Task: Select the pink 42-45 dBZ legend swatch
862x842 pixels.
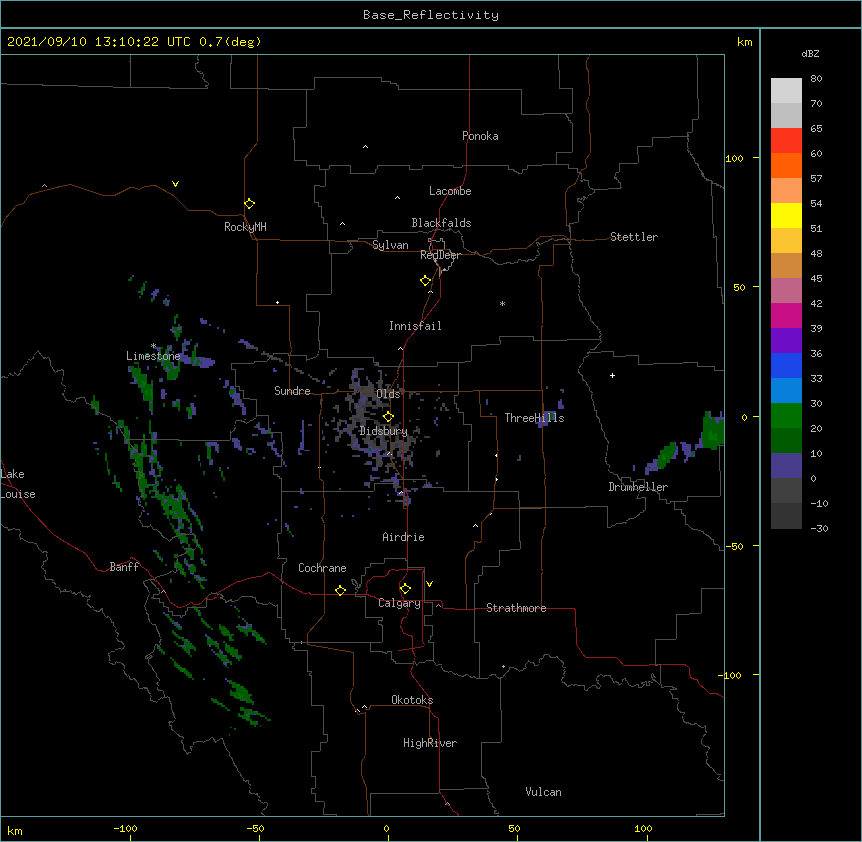Action: pyautogui.click(x=786, y=291)
